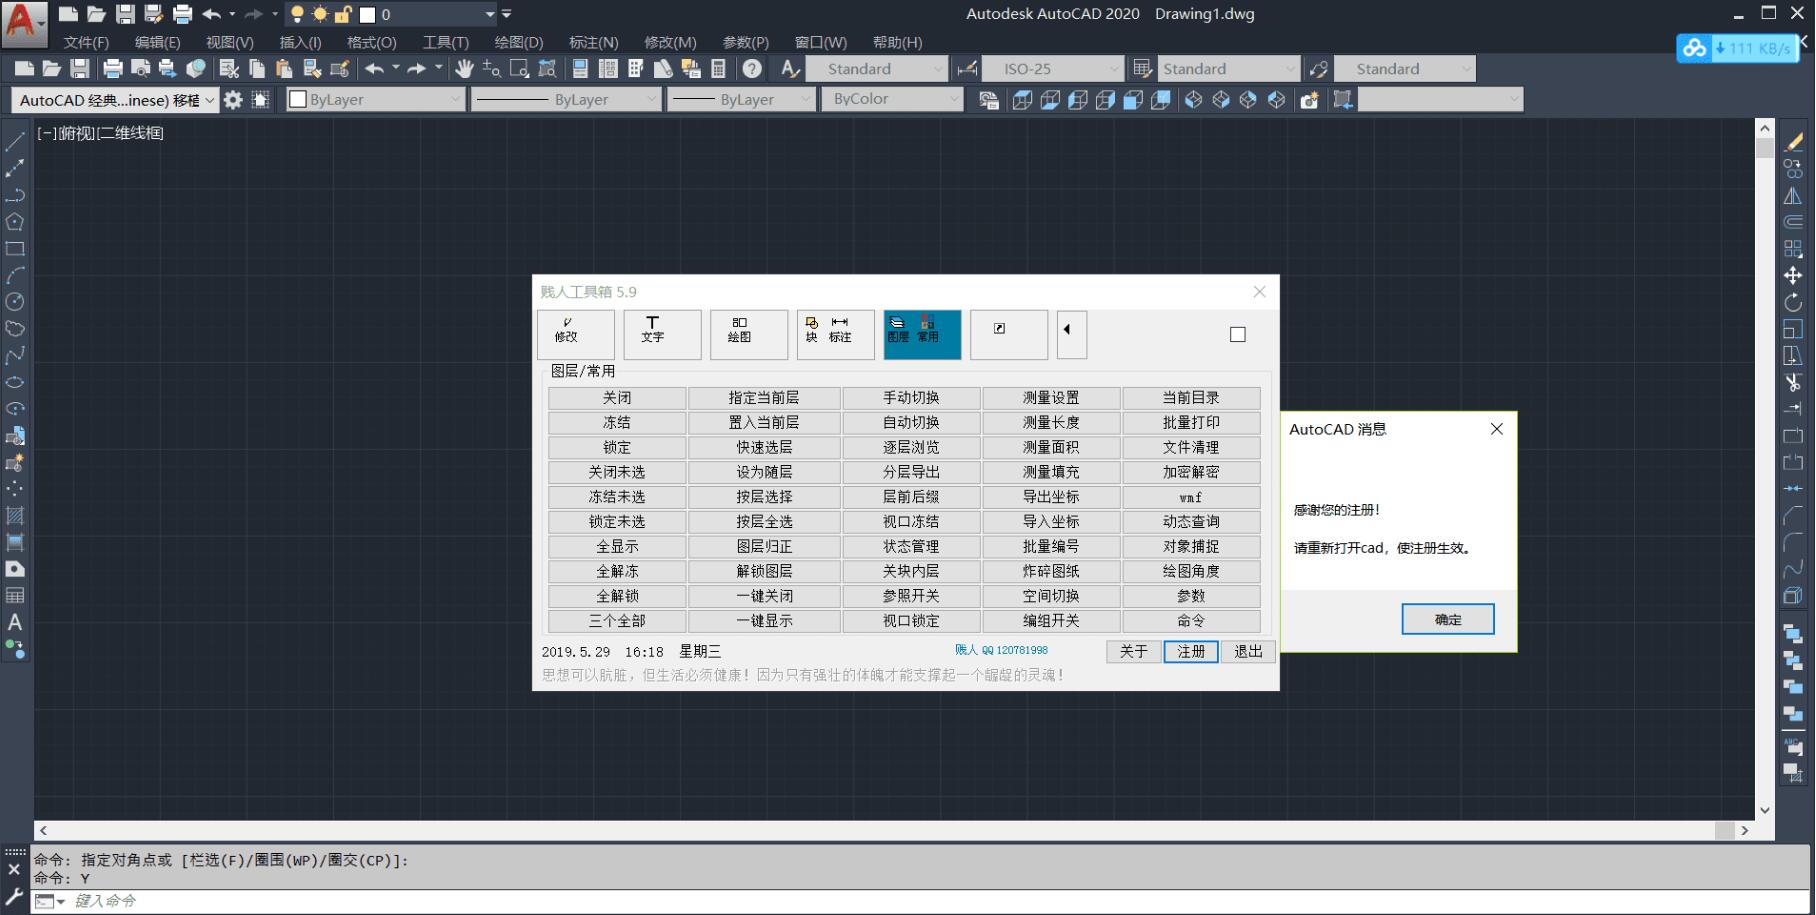The image size is (1816, 915).
Task: Open the ByLayer color dropdown
Action: click(x=375, y=99)
